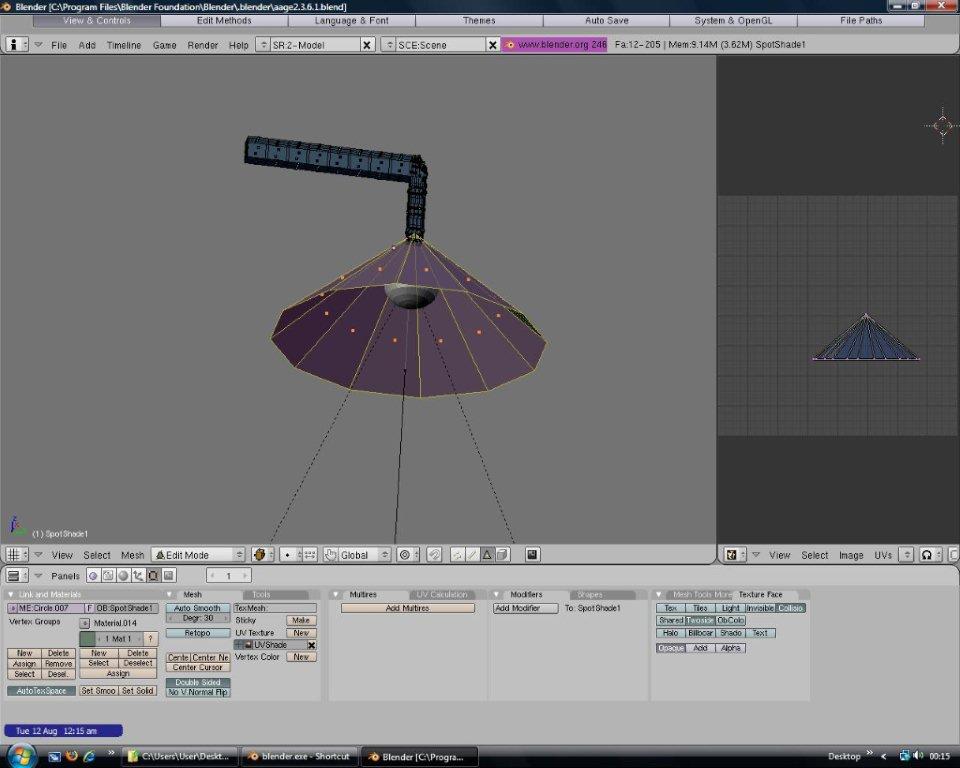Open the UV editor image browse dropdown

pyautogui.click(x=907, y=555)
